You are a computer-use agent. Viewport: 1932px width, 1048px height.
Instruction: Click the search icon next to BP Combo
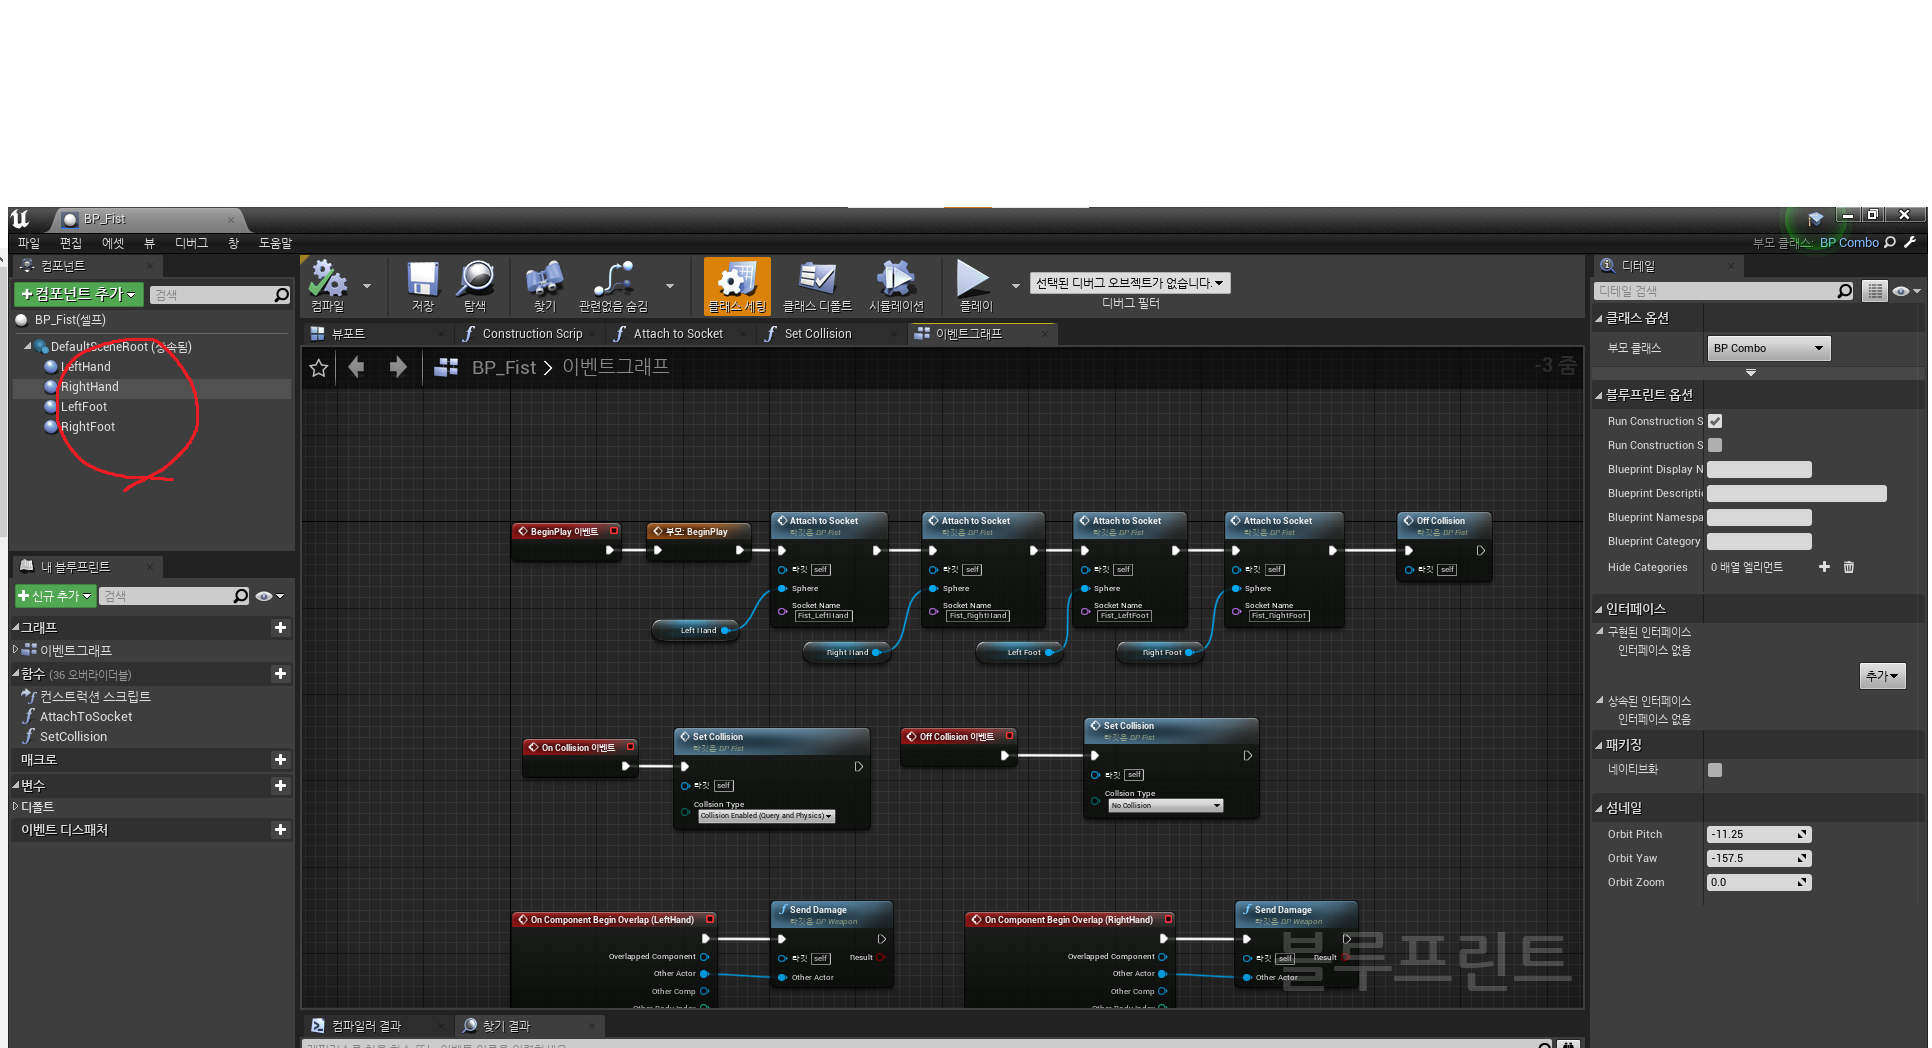1890,242
